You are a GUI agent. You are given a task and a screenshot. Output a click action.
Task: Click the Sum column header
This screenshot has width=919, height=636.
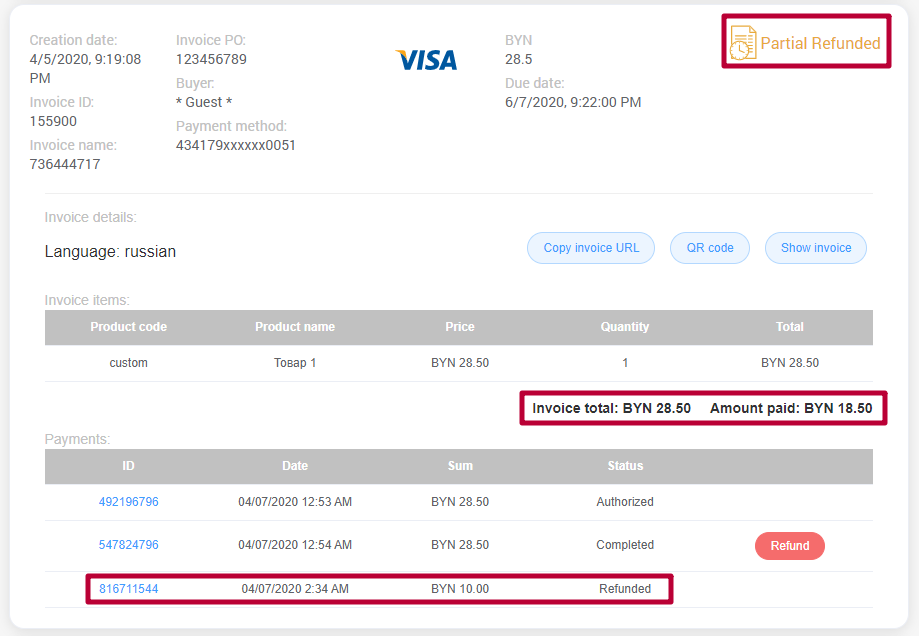[459, 466]
